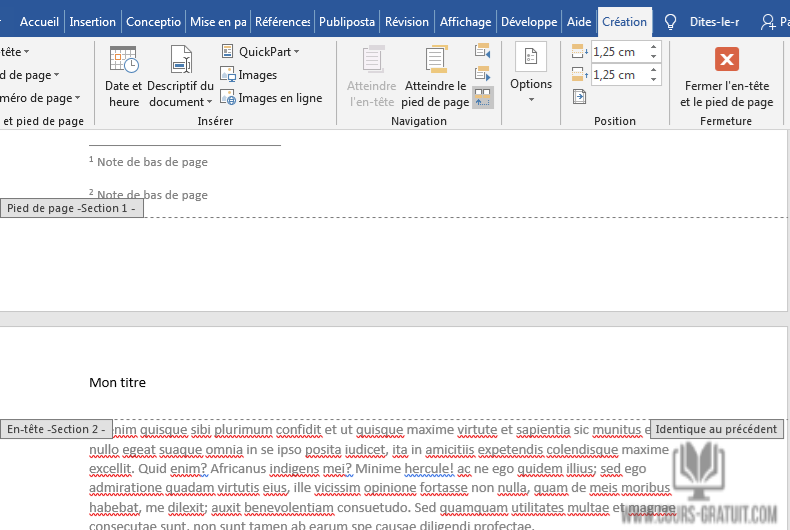This screenshot has width=790, height=530.
Task: Click the QuickPart icon
Action: [x=228, y=51]
